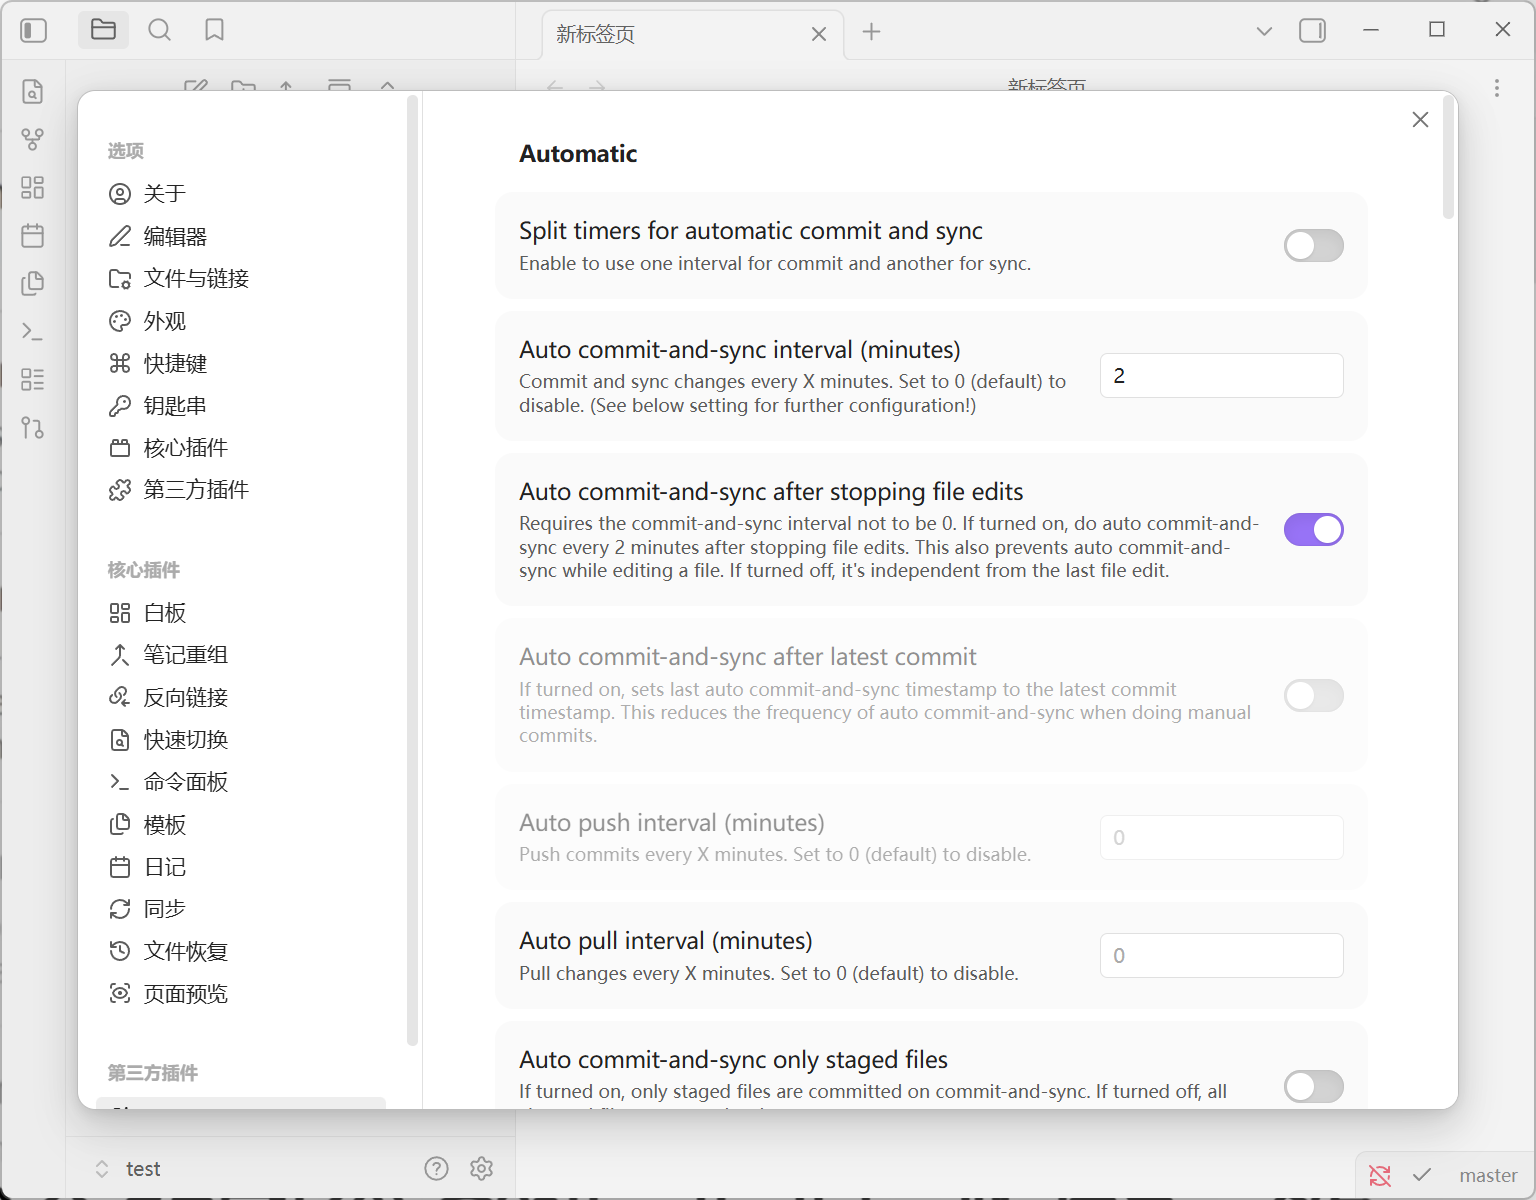Open 日记 plugin settings
Screen dimensions: 1536x1200
[241, 867]
